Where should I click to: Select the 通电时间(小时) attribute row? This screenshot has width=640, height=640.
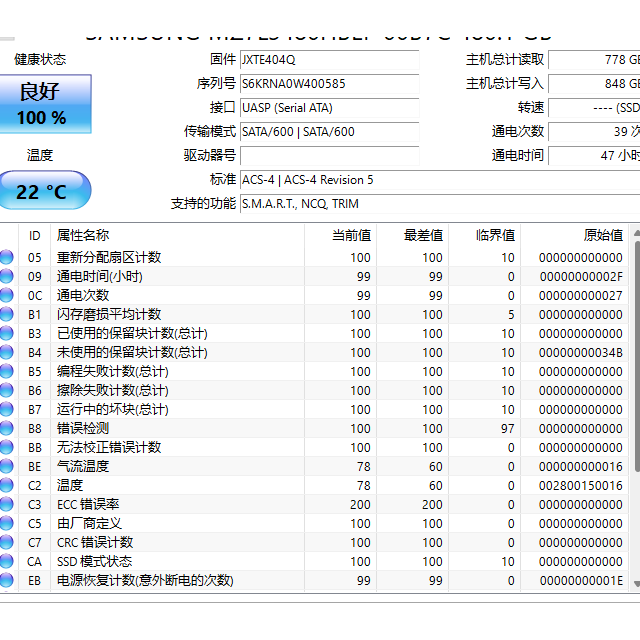tap(314, 276)
